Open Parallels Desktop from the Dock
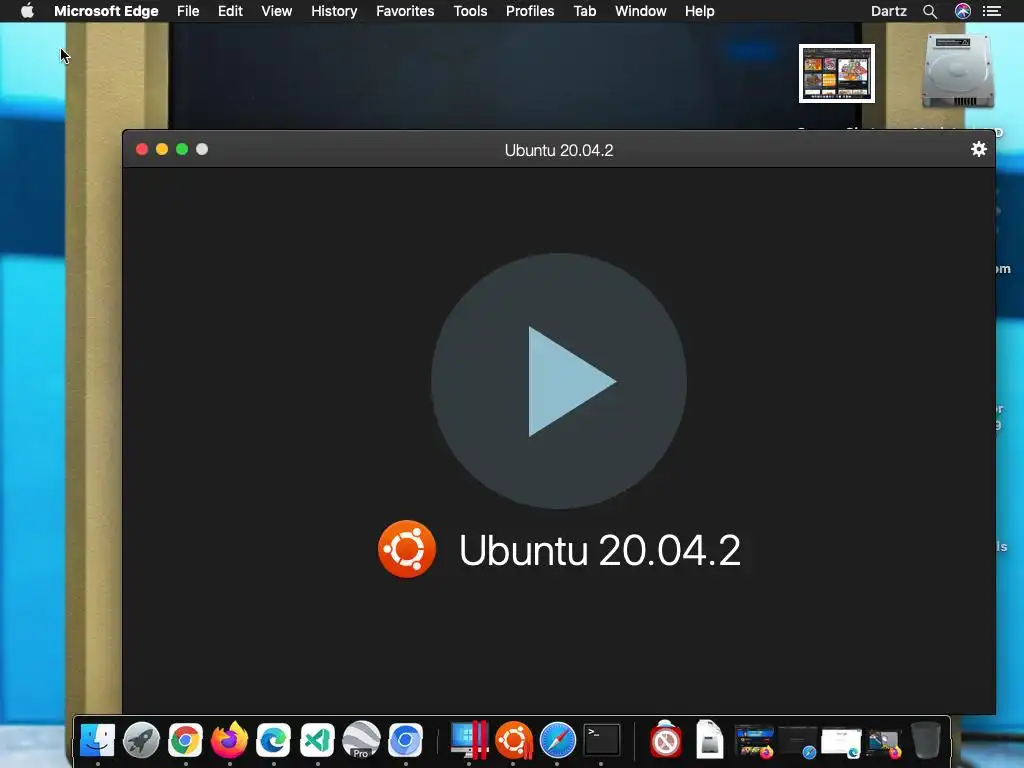 click(x=469, y=740)
